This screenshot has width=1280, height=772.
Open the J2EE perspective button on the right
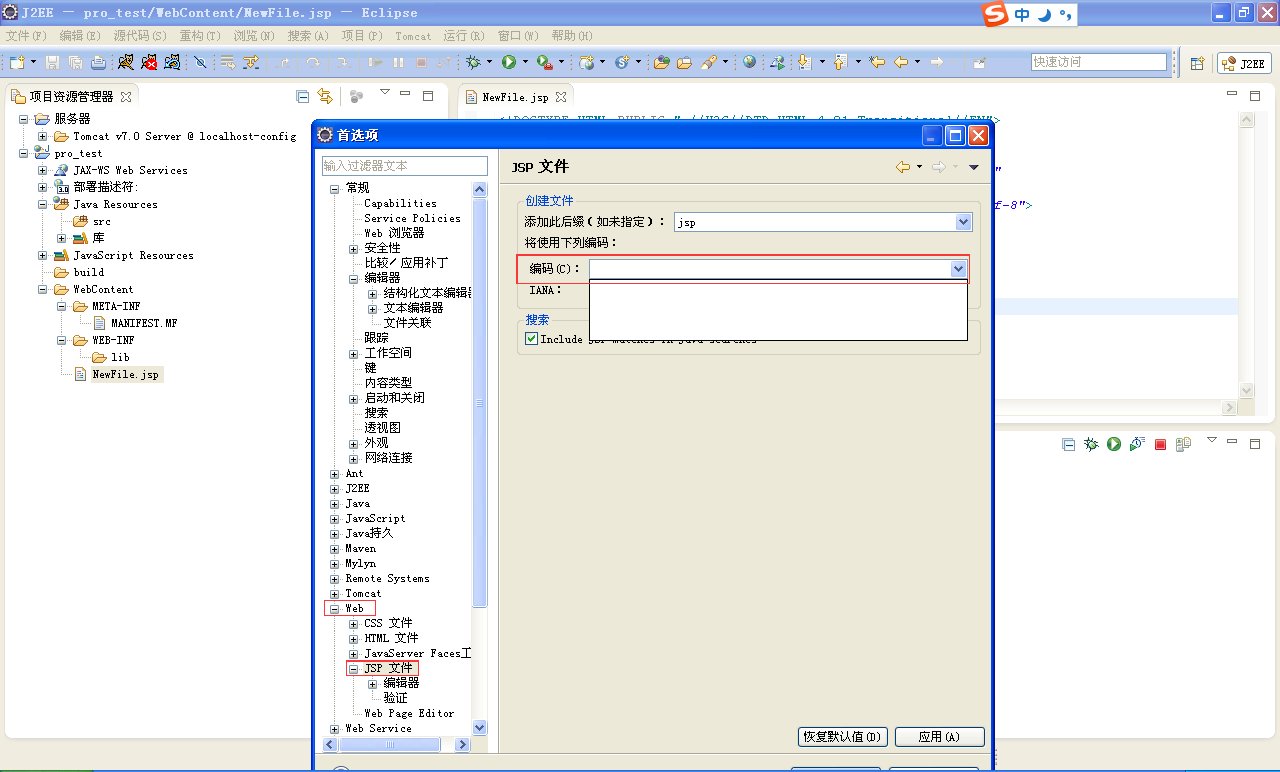pyautogui.click(x=1243, y=62)
